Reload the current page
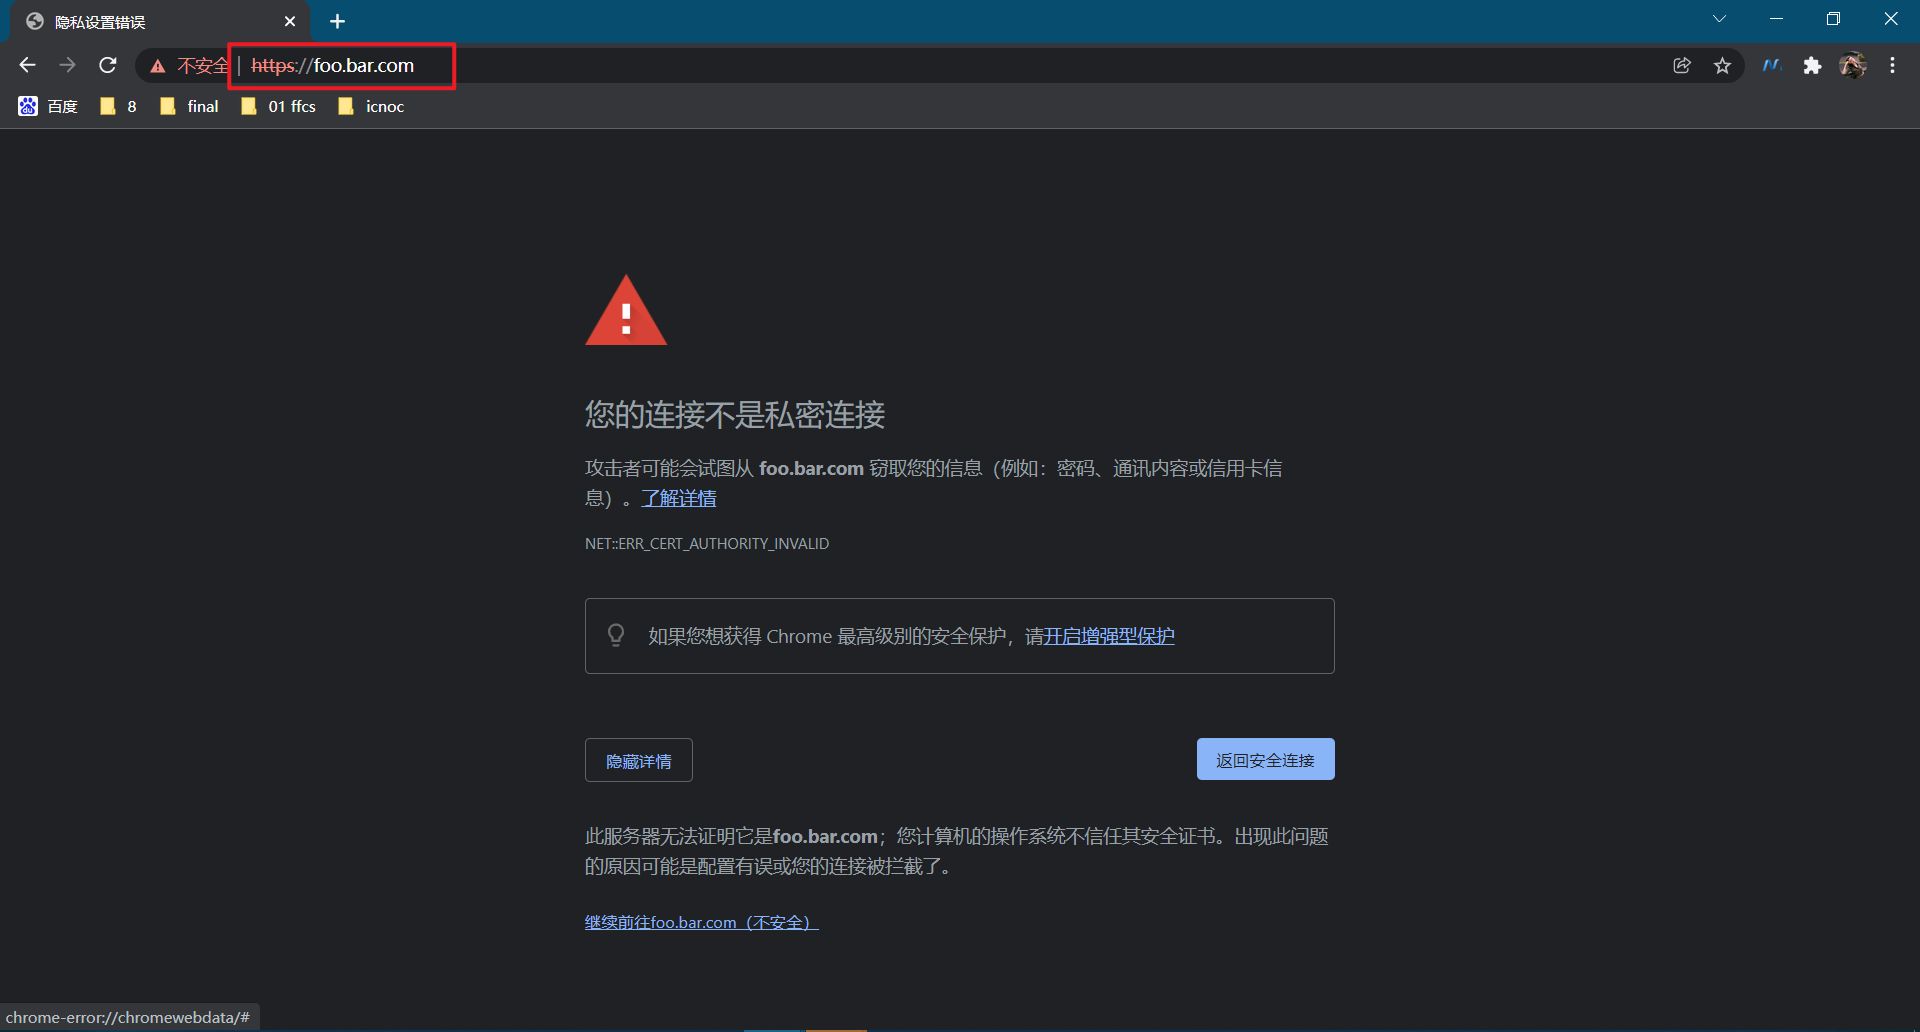The height and width of the screenshot is (1032, 1920). 108,65
